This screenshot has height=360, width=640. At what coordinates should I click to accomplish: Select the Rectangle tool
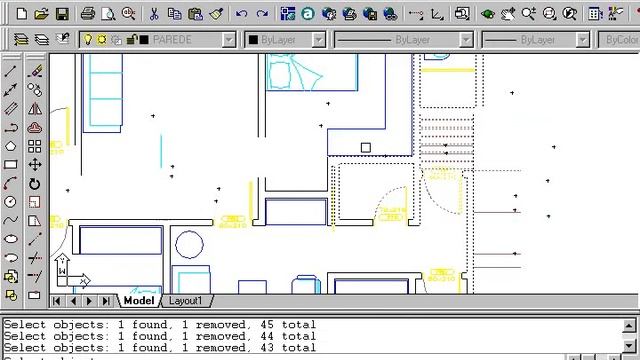pyautogui.click(x=11, y=164)
